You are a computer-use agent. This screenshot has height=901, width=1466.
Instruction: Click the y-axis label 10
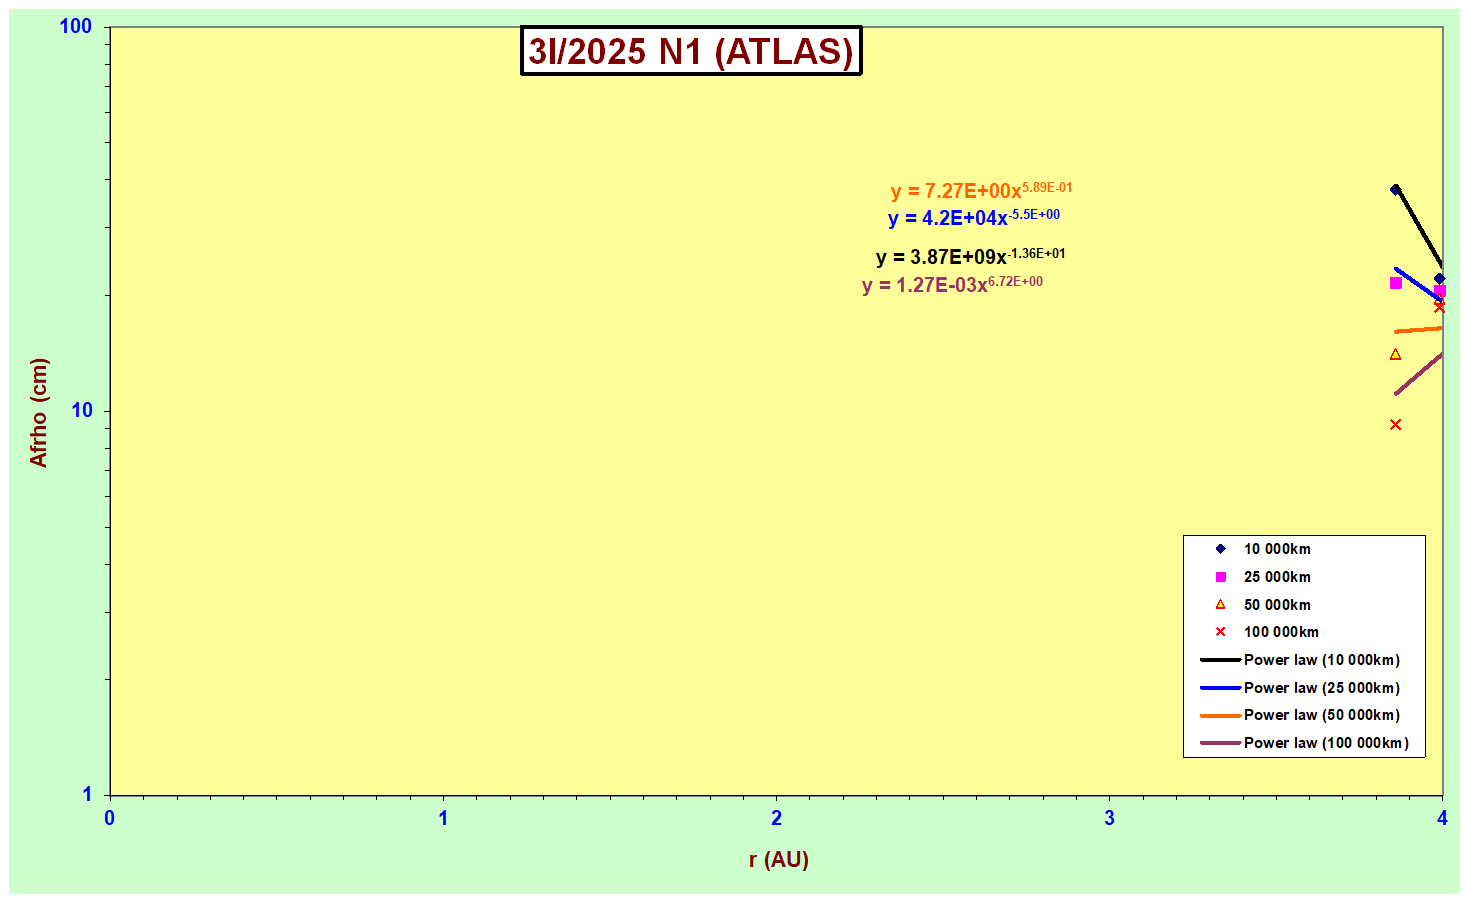click(x=82, y=410)
